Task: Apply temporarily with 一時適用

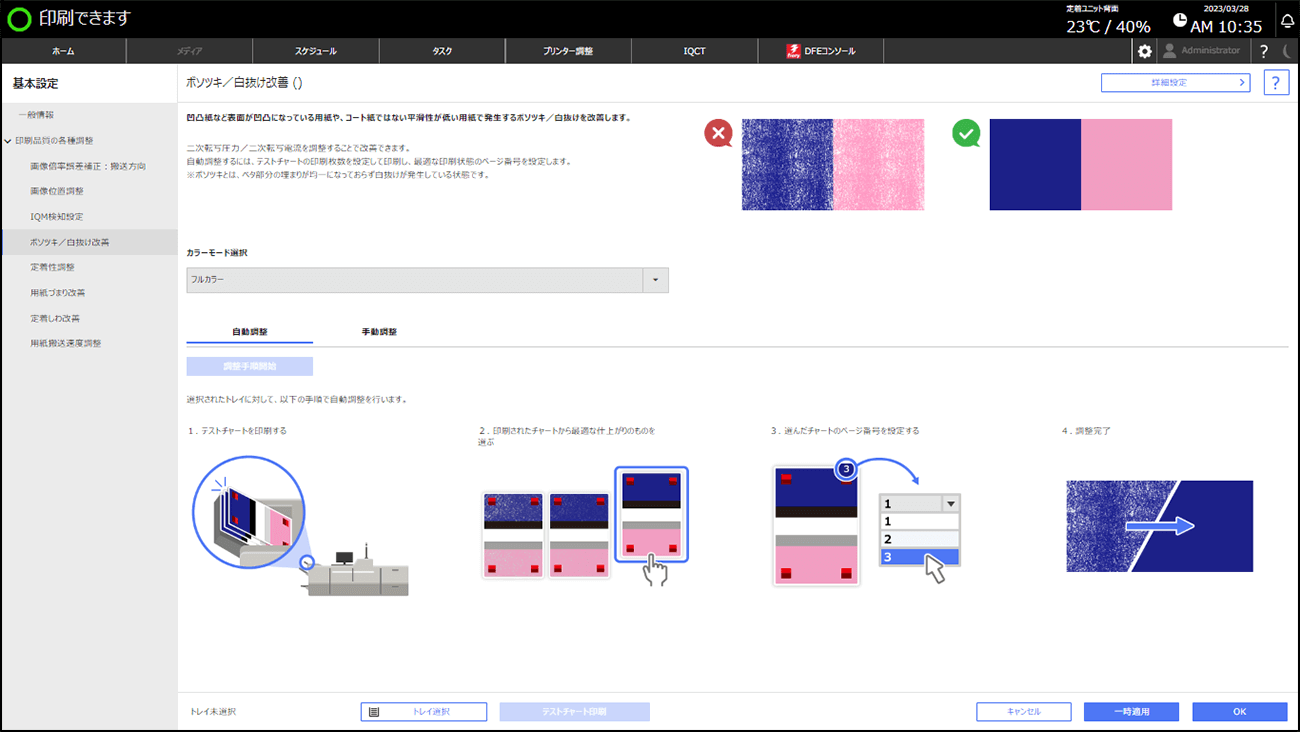Action: [x=1131, y=711]
